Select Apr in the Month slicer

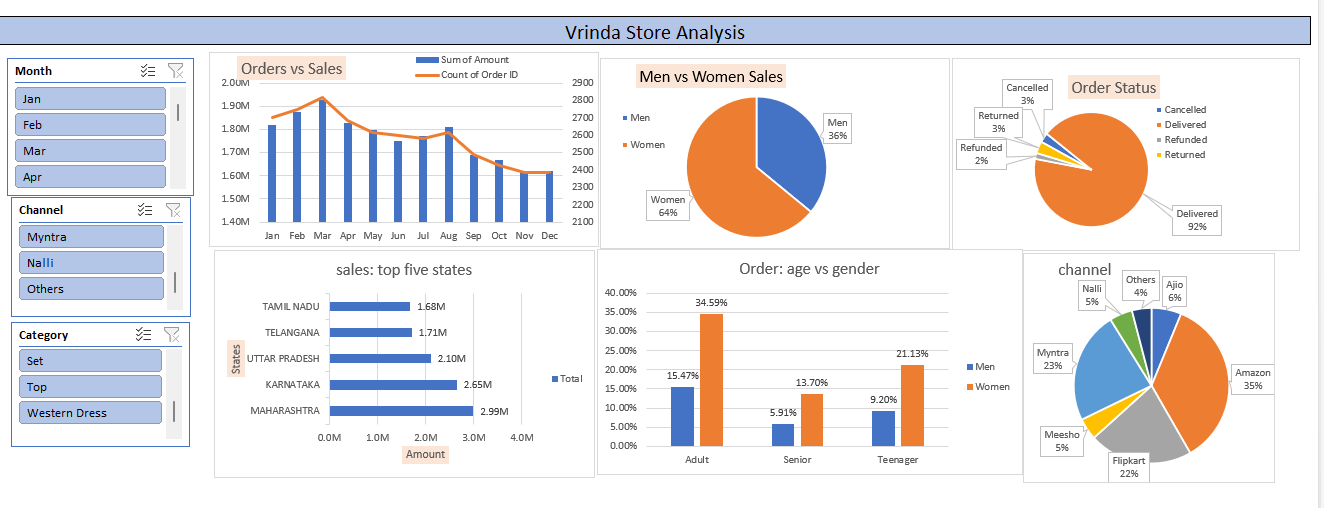tap(90, 177)
